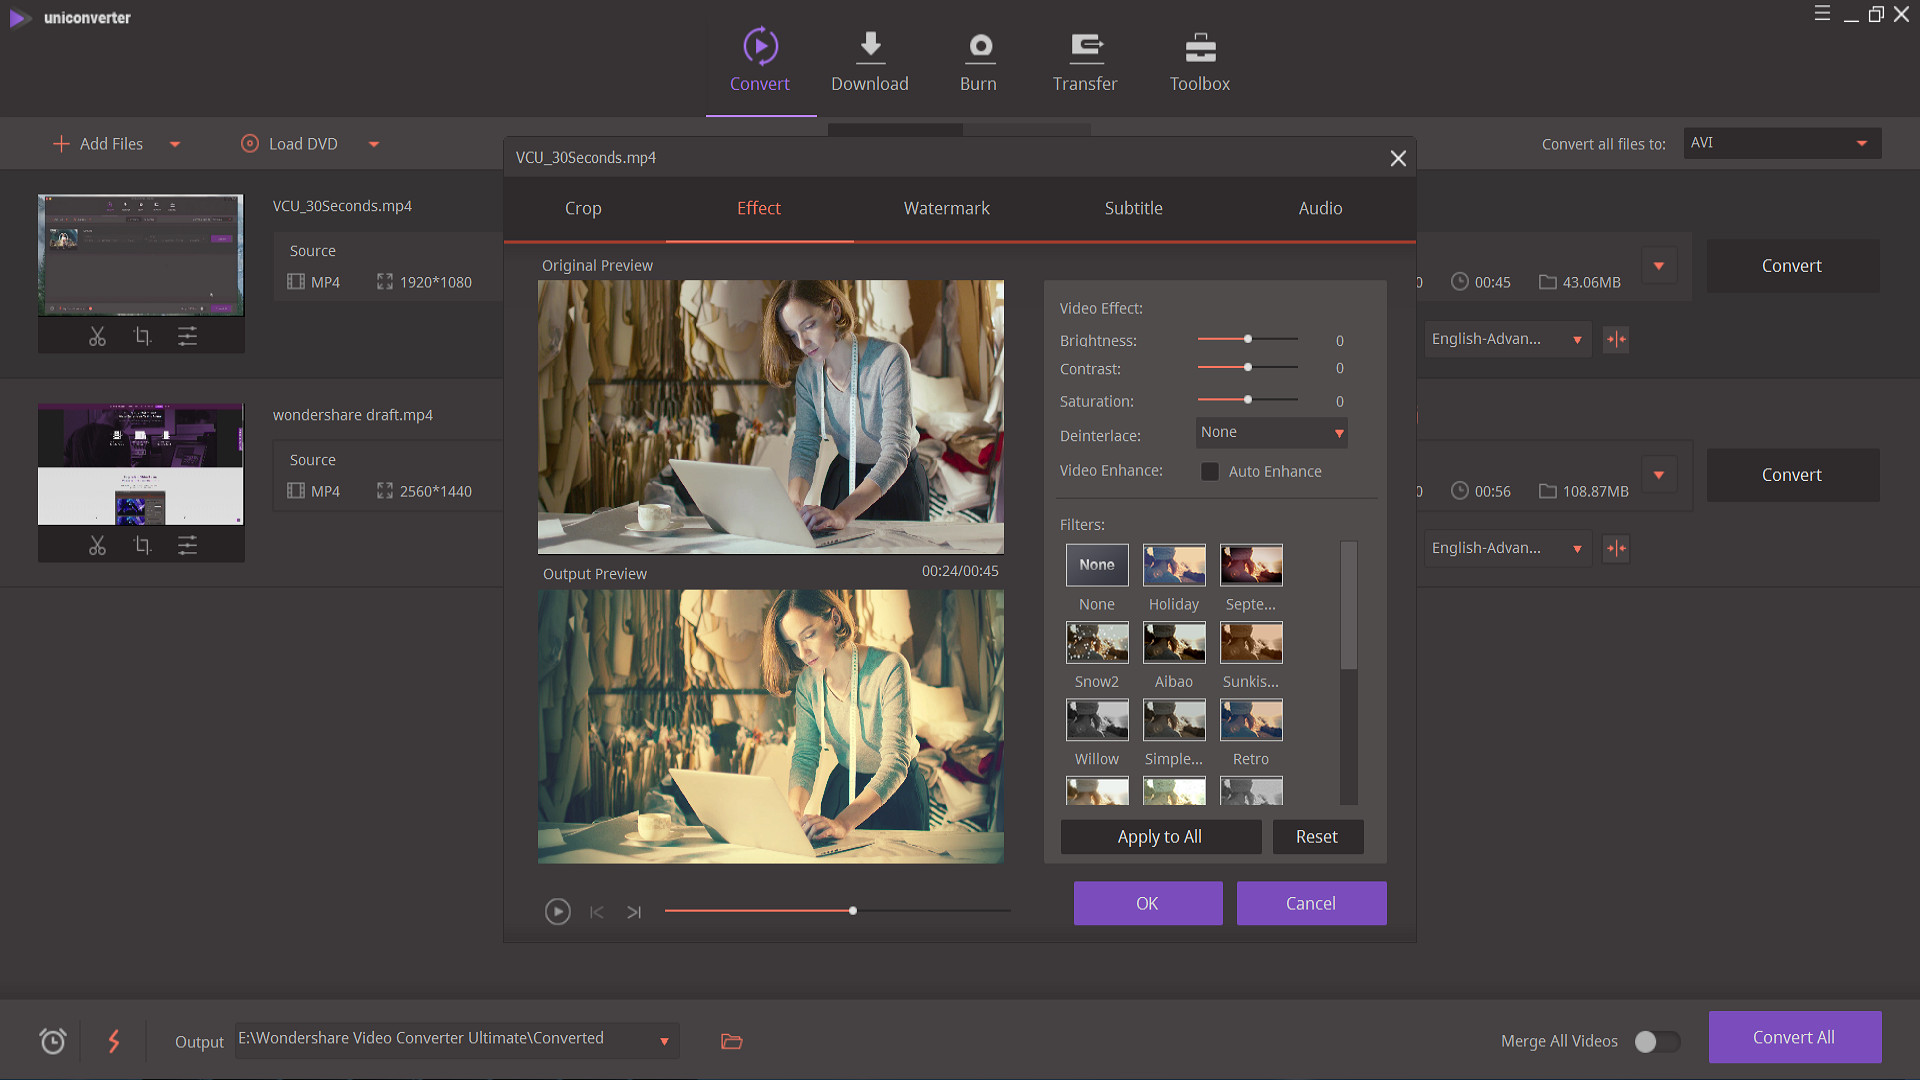Click the Reset button
The width and height of the screenshot is (1920, 1080).
1315,836
